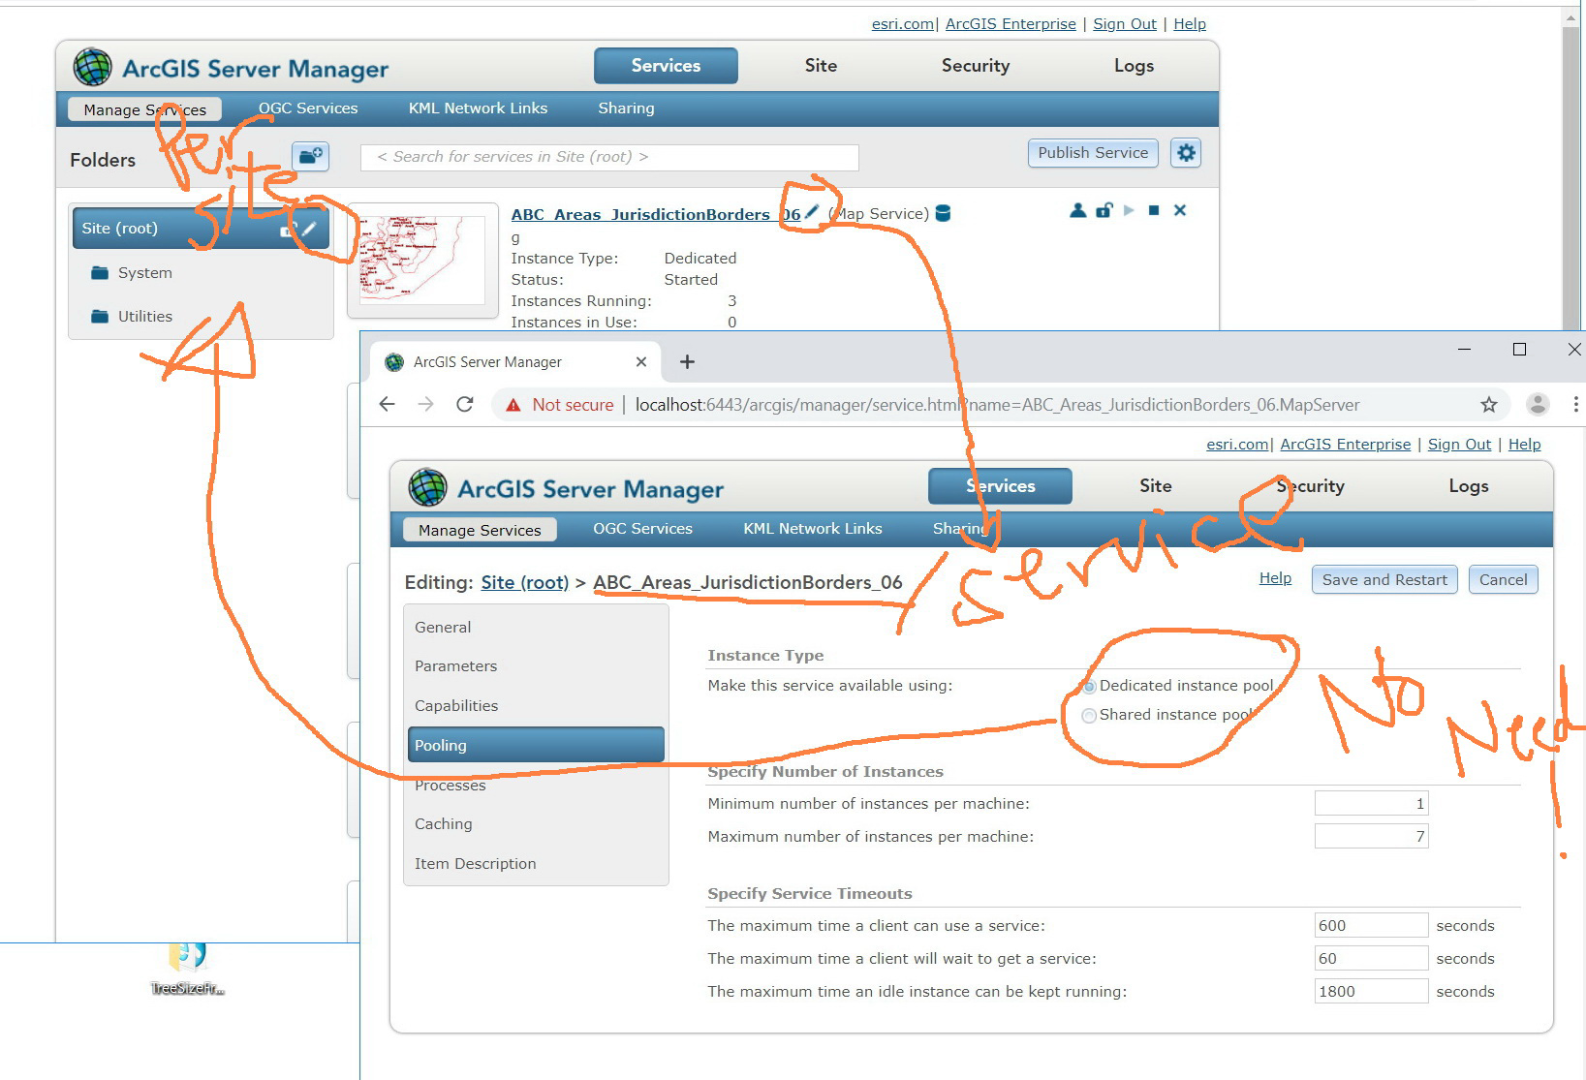1586x1080 pixels.
Task: Click the esri.com link in the front window
Action: pos(1238,445)
